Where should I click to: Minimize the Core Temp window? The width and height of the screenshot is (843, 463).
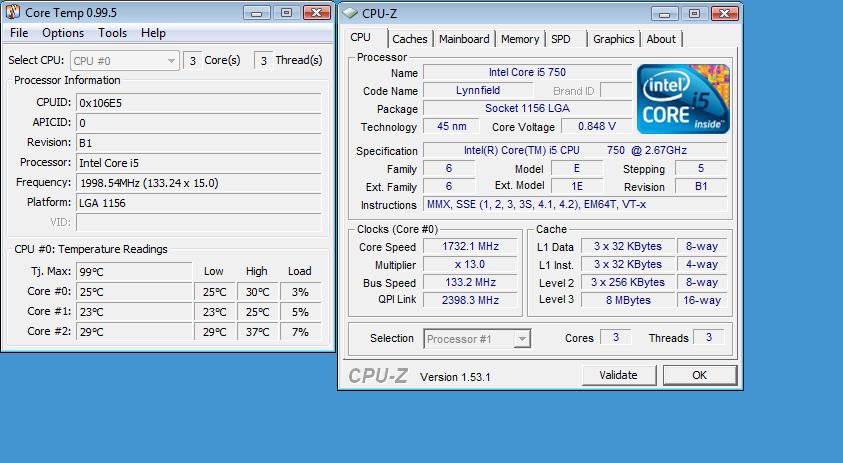coord(256,12)
